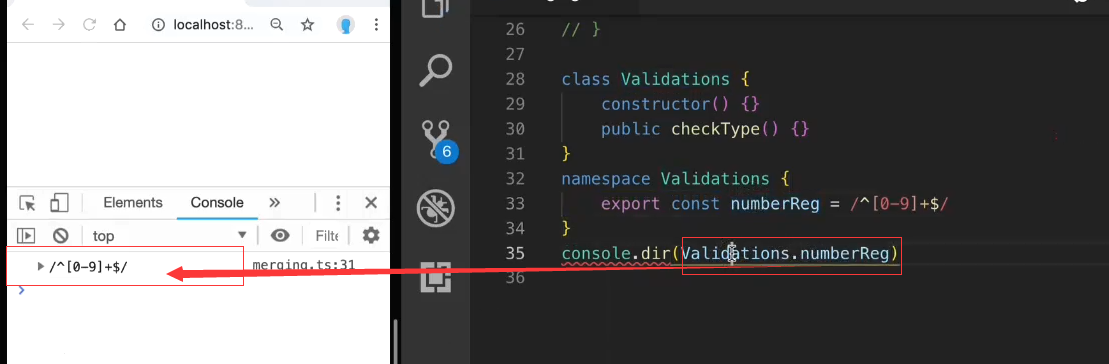The height and width of the screenshot is (364, 1109).
Task: Open console settings gear
Action: tap(371, 235)
